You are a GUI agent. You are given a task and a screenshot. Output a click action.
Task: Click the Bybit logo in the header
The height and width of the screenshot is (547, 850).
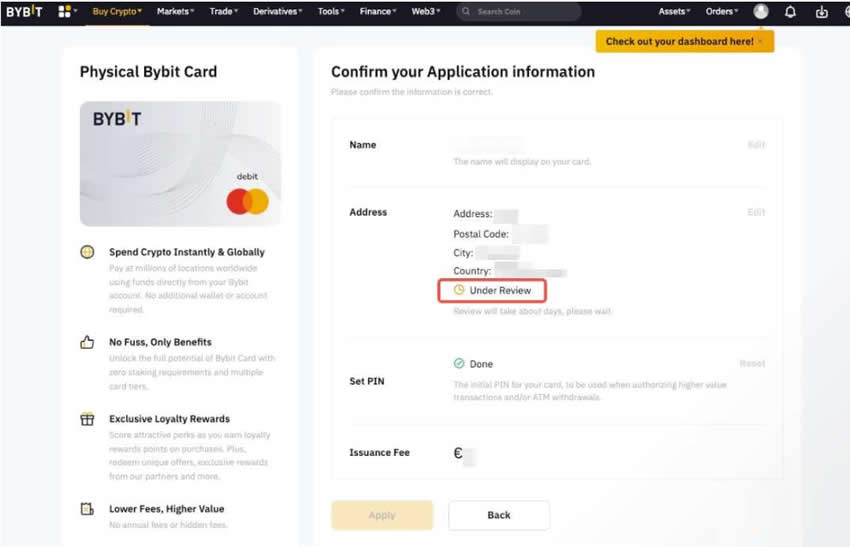tap(24, 12)
